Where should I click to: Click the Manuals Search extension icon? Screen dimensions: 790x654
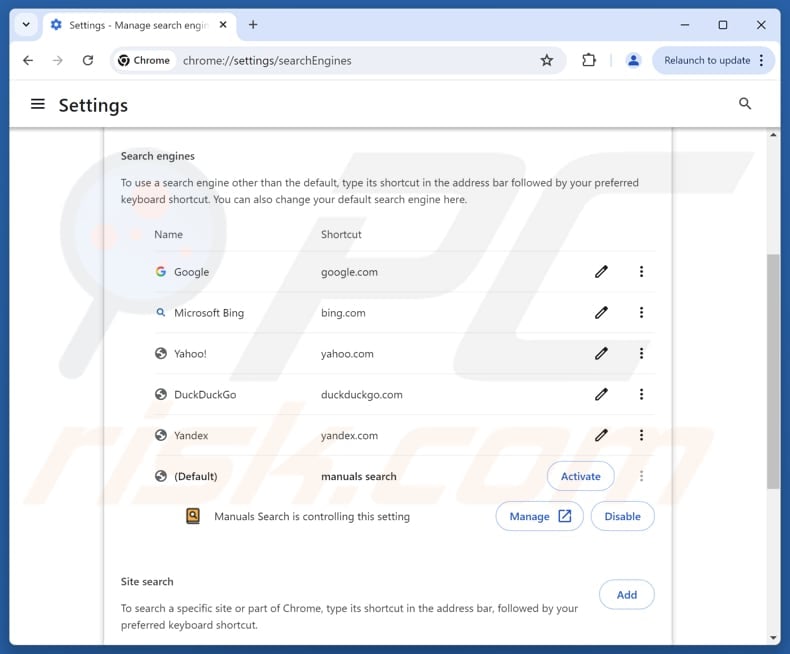pos(193,516)
